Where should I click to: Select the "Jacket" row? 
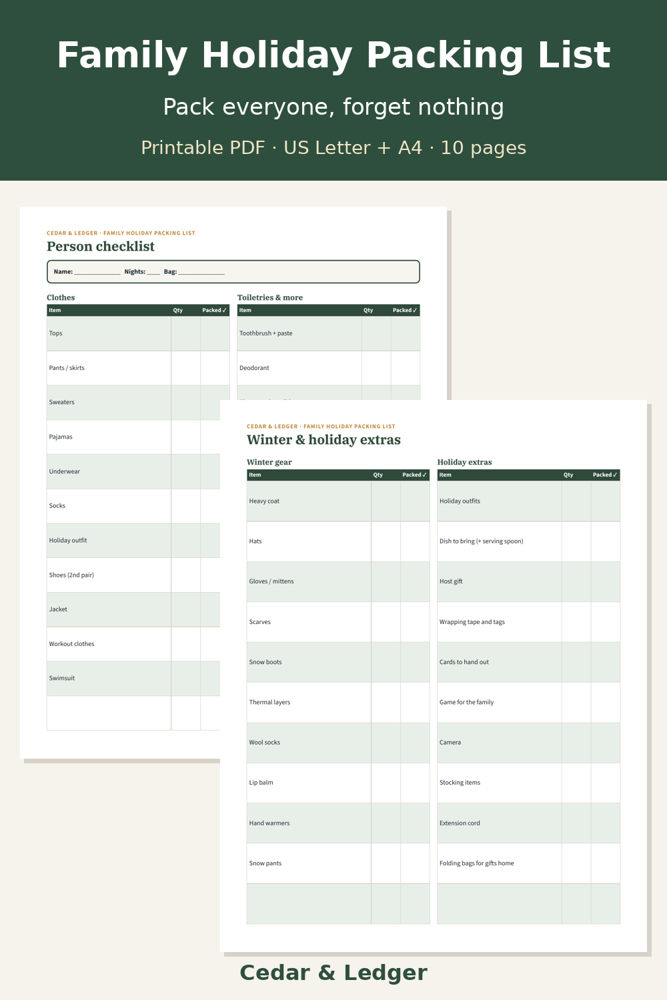coord(133,609)
